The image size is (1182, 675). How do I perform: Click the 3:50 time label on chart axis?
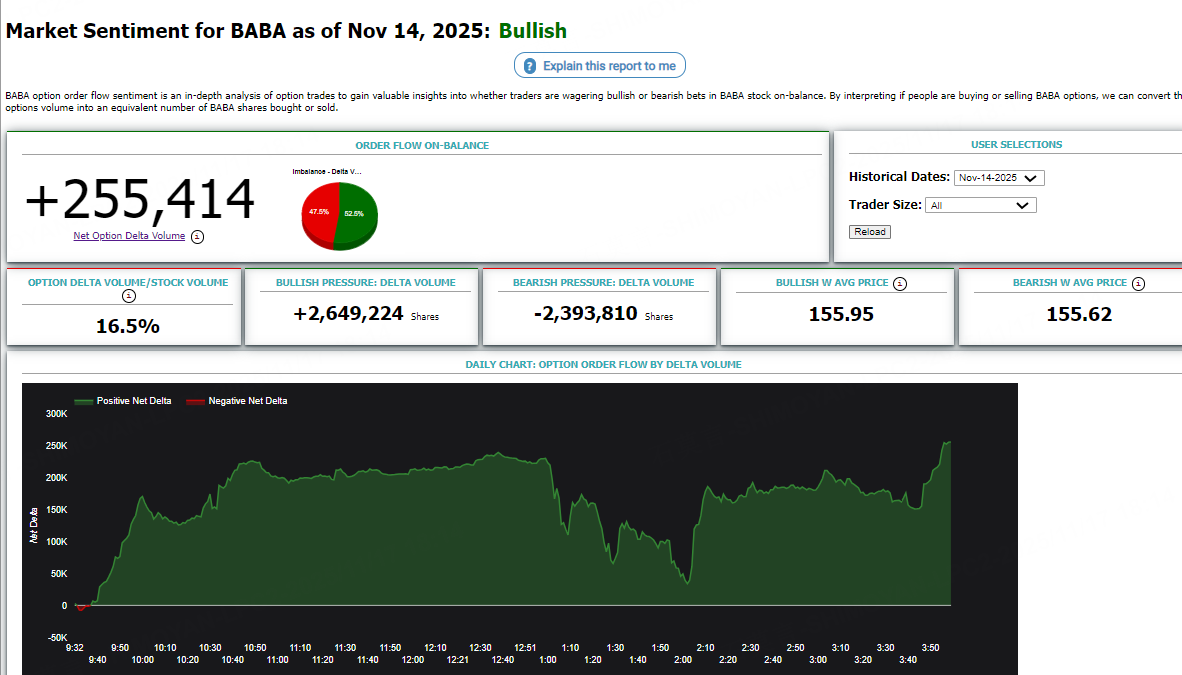click(930, 648)
